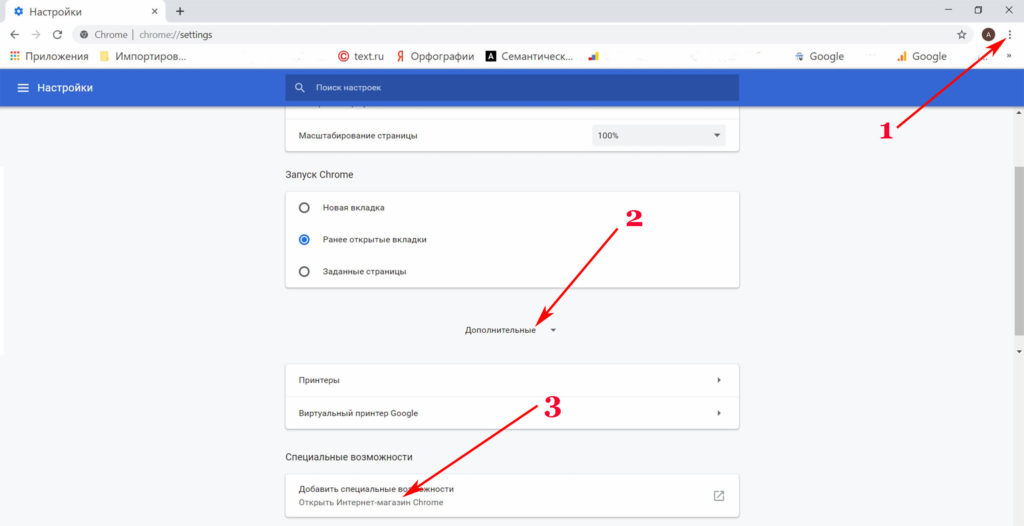1024x526 pixels.
Task: Select the Новая вкладка radio option
Action: click(304, 208)
